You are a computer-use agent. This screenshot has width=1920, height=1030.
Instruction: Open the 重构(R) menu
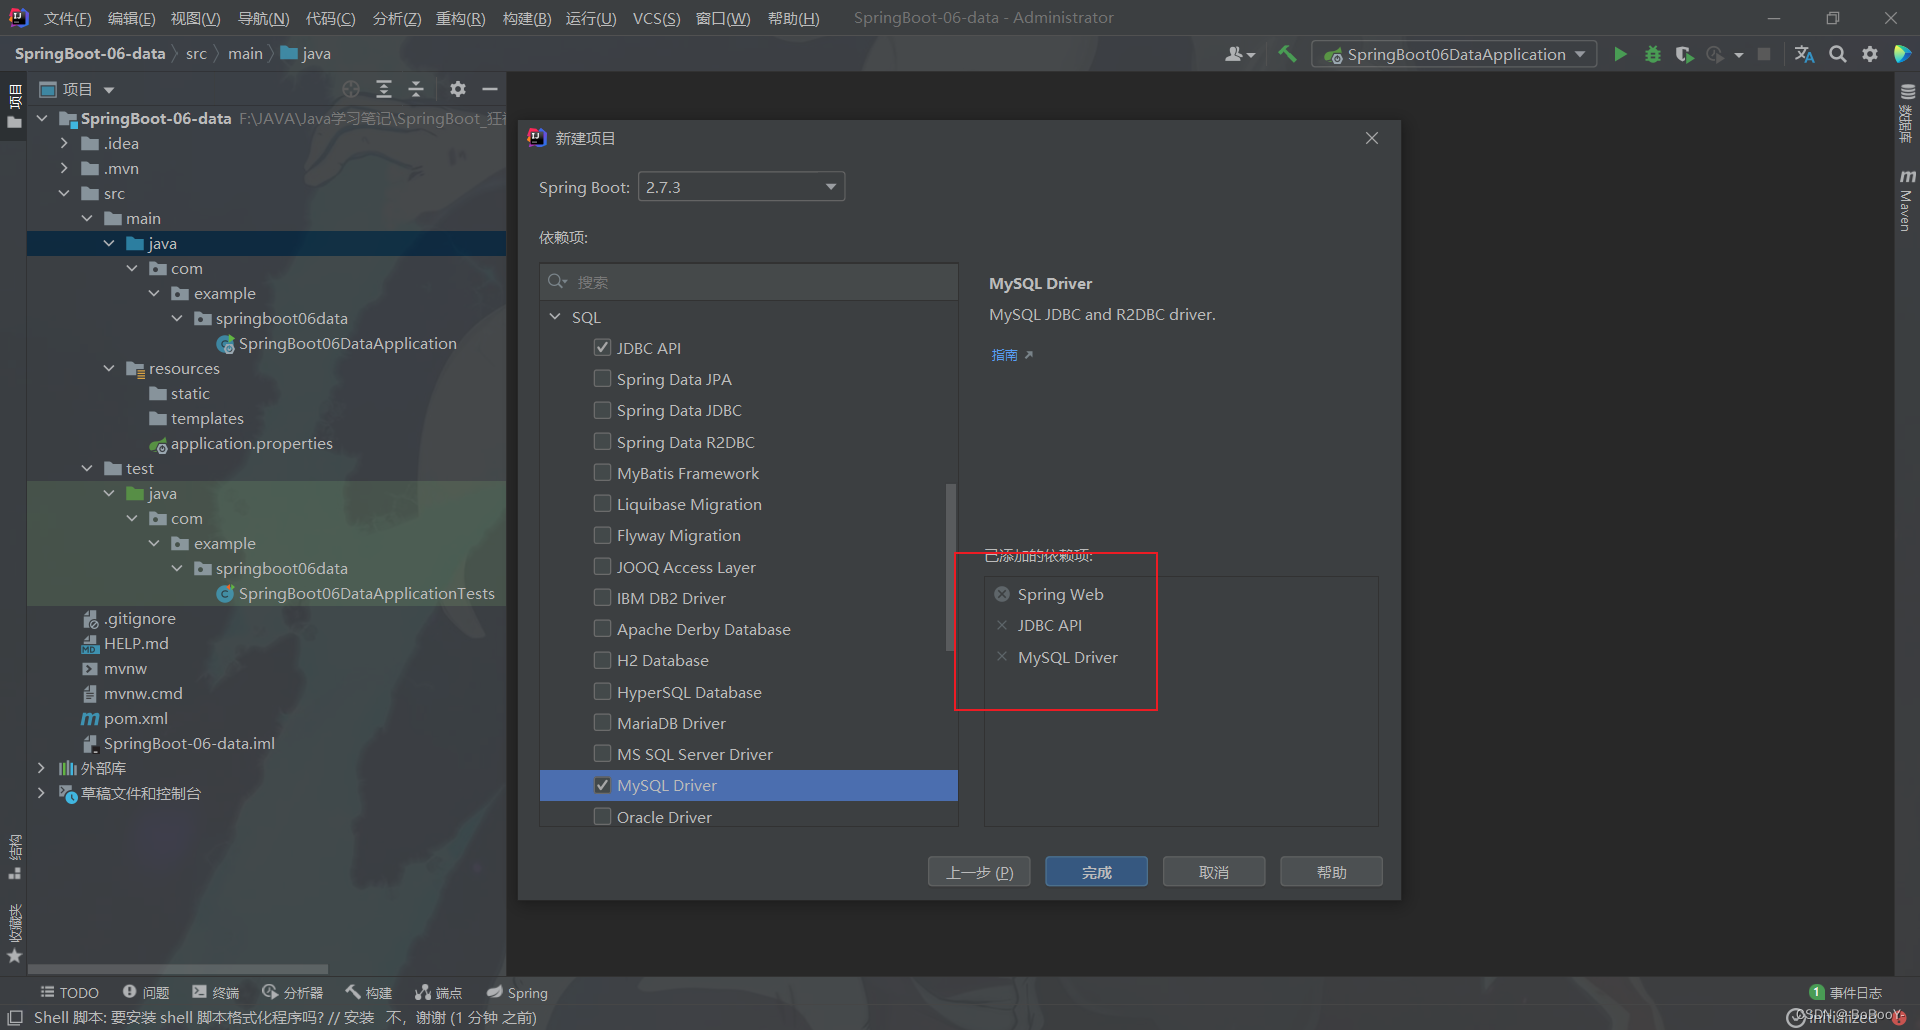coord(460,18)
